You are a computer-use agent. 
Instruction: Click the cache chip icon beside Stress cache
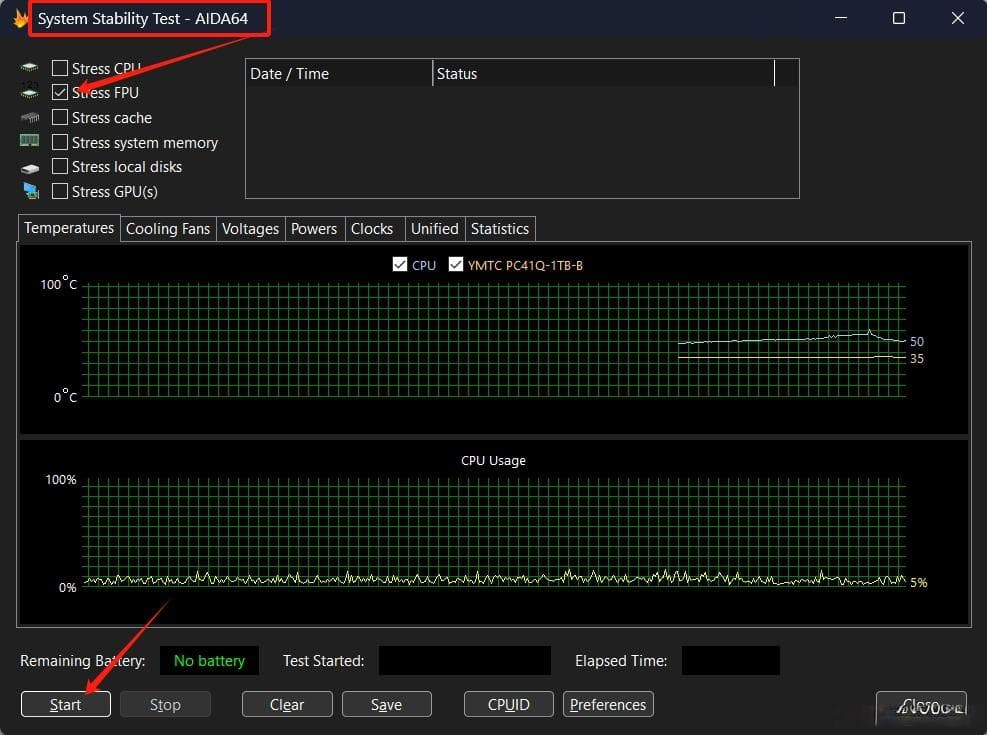[x=30, y=117]
